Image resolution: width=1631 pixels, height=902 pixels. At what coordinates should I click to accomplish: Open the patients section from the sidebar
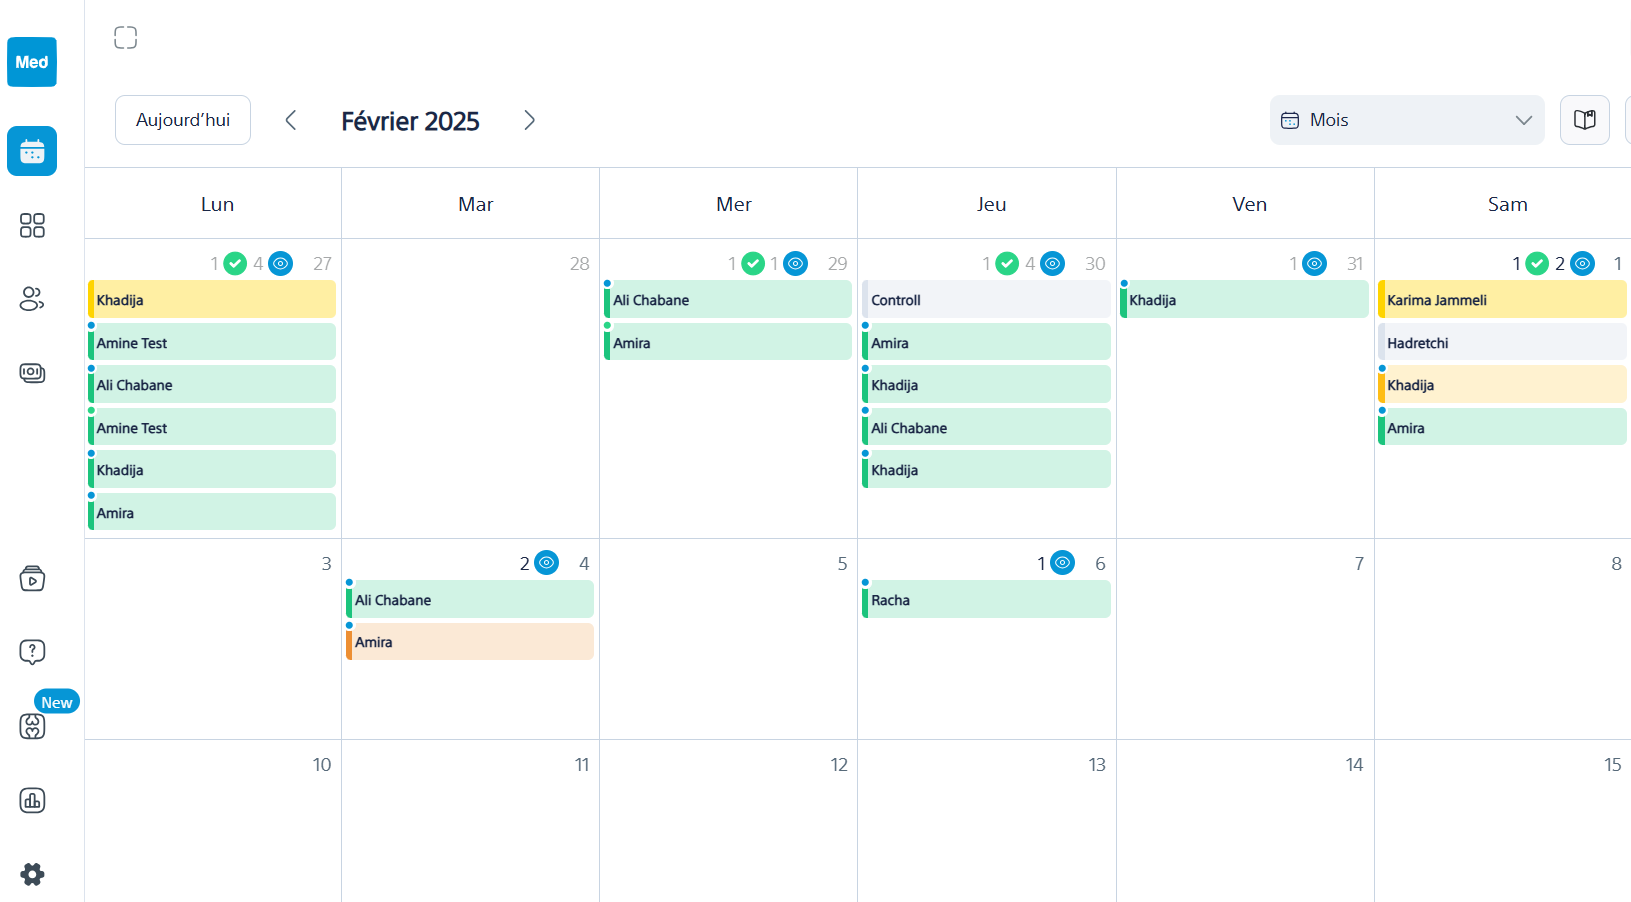[32, 299]
